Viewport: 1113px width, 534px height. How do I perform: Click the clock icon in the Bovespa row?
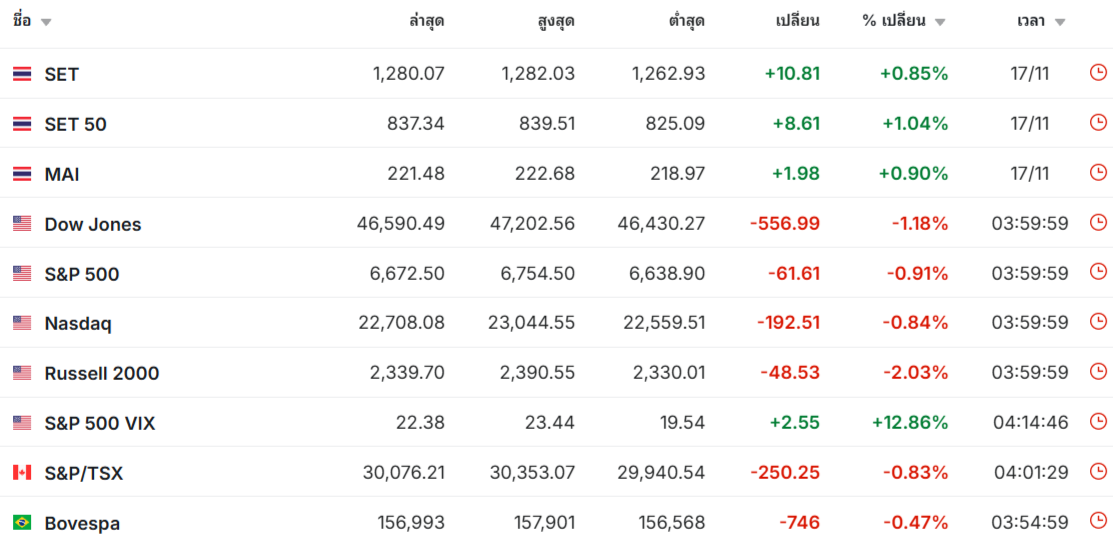(x=1098, y=521)
